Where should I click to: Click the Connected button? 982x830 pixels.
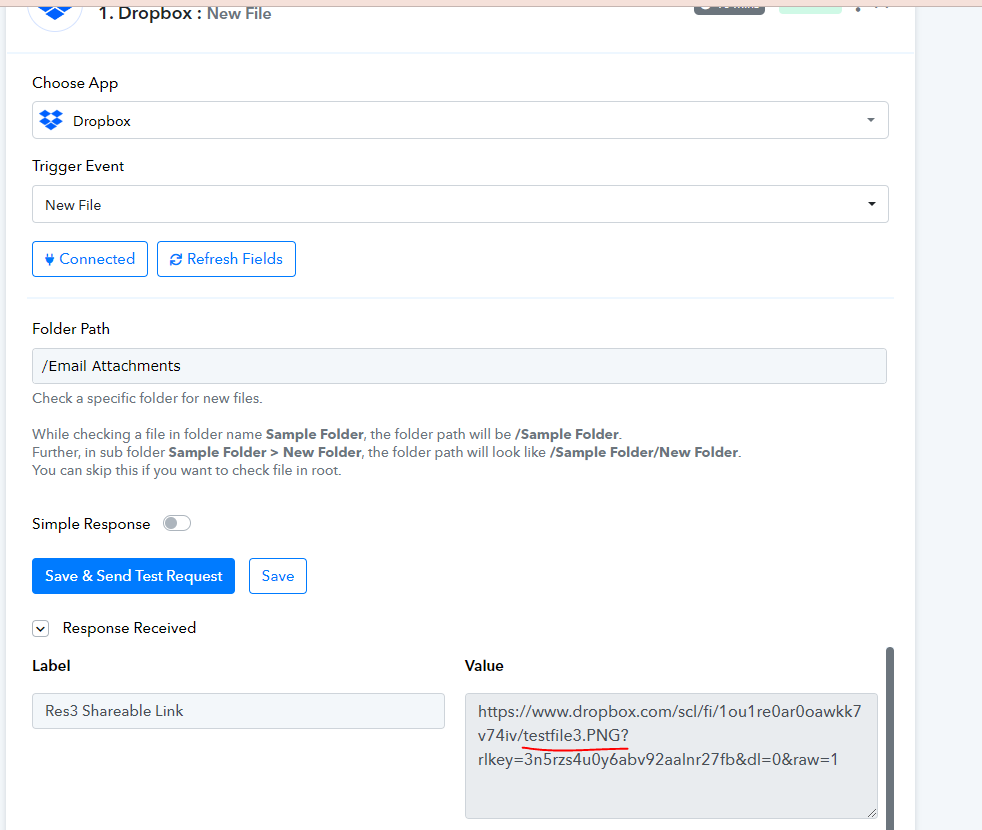pos(90,259)
